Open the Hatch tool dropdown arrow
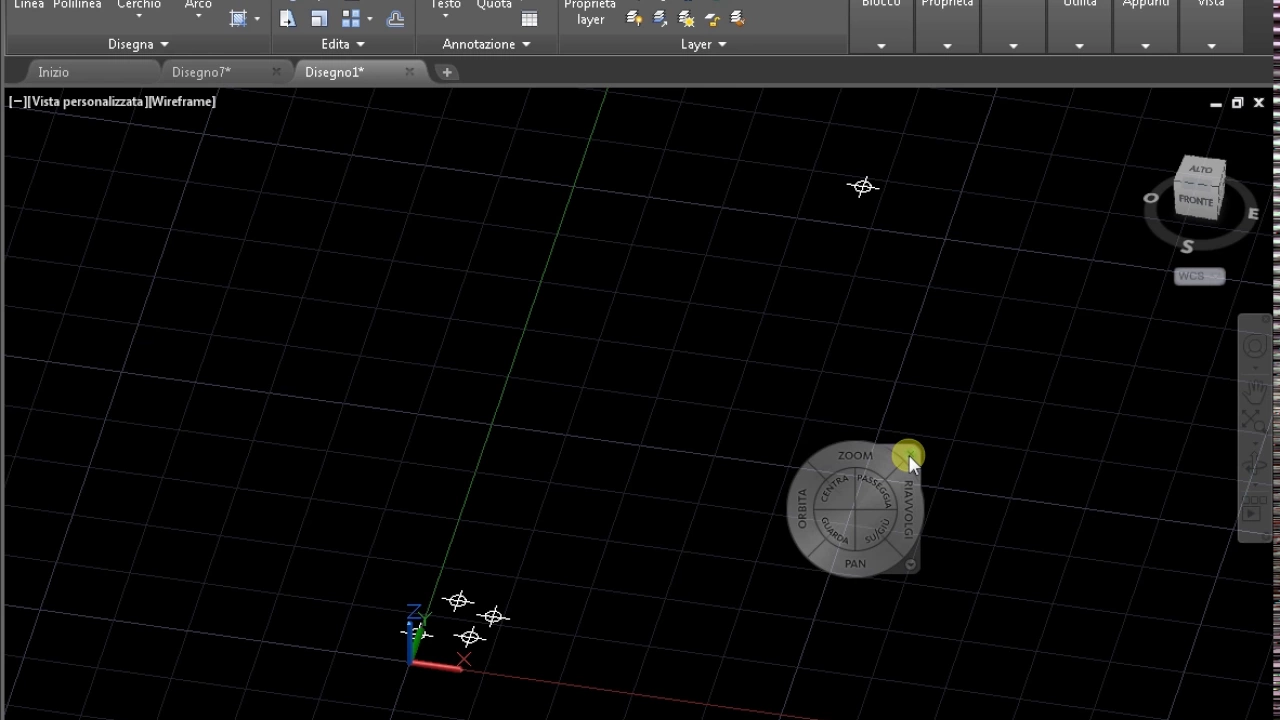 click(x=257, y=19)
